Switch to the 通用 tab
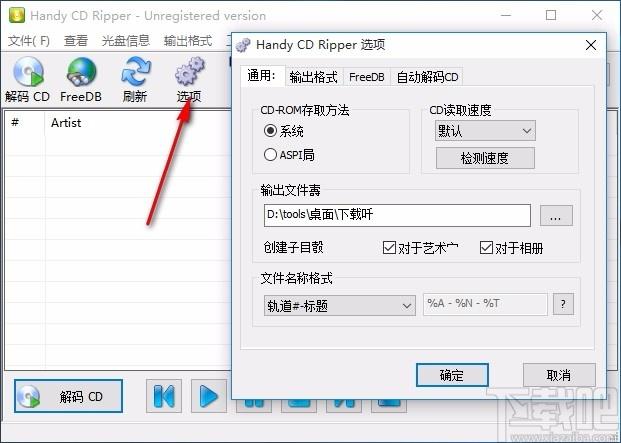Image resolution: width=621 pixels, height=443 pixels. tap(262, 75)
